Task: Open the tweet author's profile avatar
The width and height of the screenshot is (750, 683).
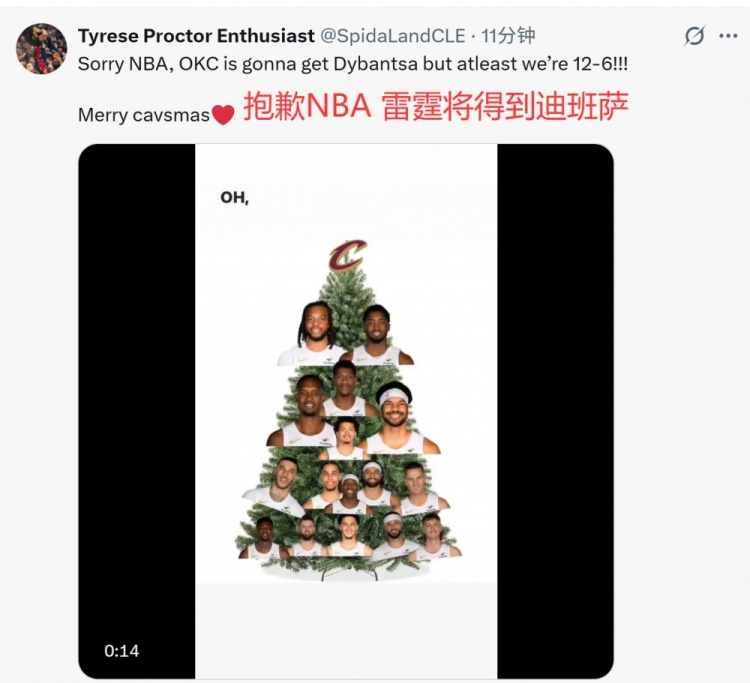Action: coord(41,48)
